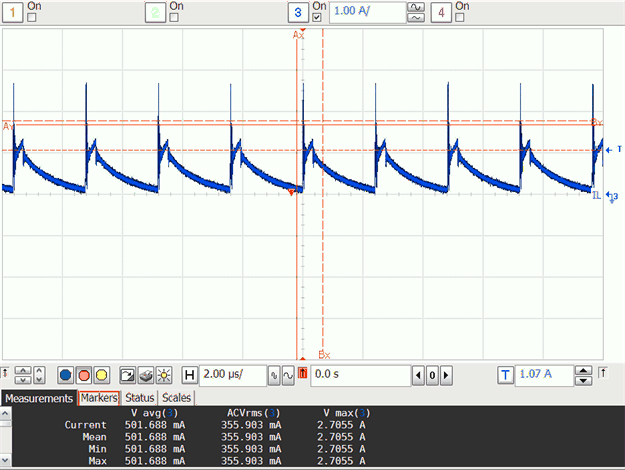Screen dimensions: 625x470
Task: Select Mean row label
Action: (94, 437)
